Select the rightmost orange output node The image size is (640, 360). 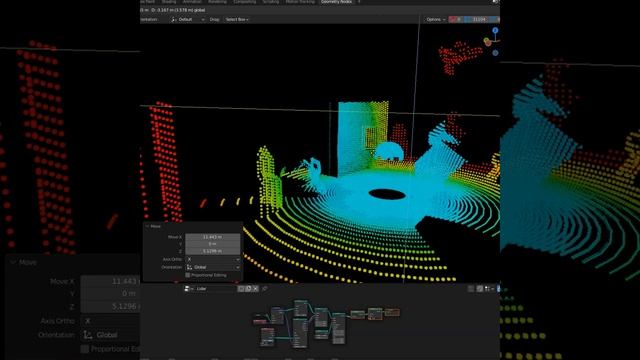pos(392,312)
